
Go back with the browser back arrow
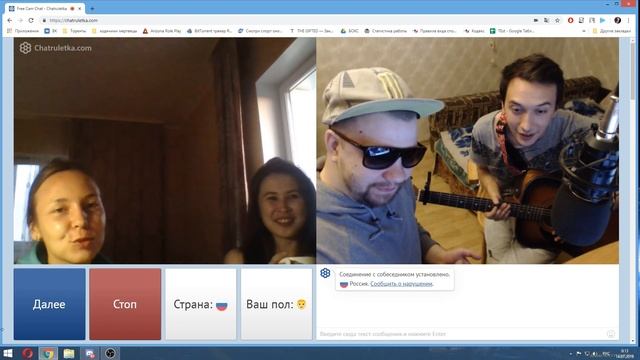pos(10,20)
